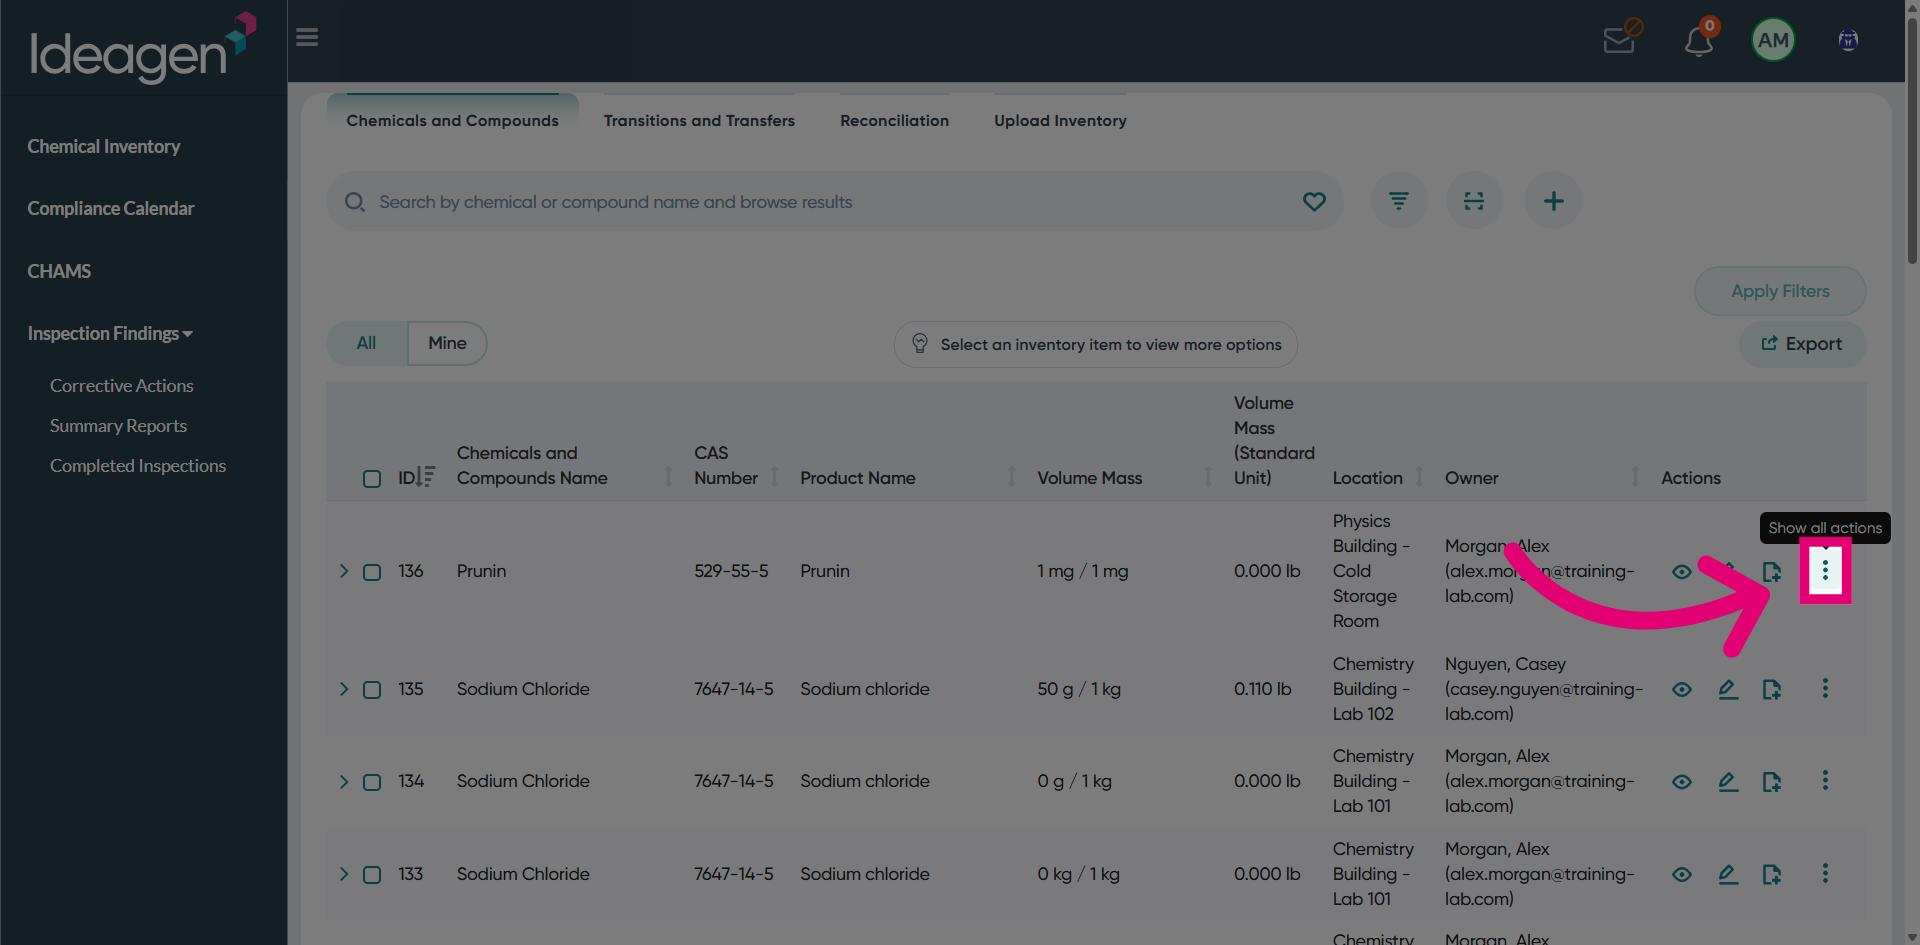Edit Sodium Chloride row 134

[x=1728, y=781]
